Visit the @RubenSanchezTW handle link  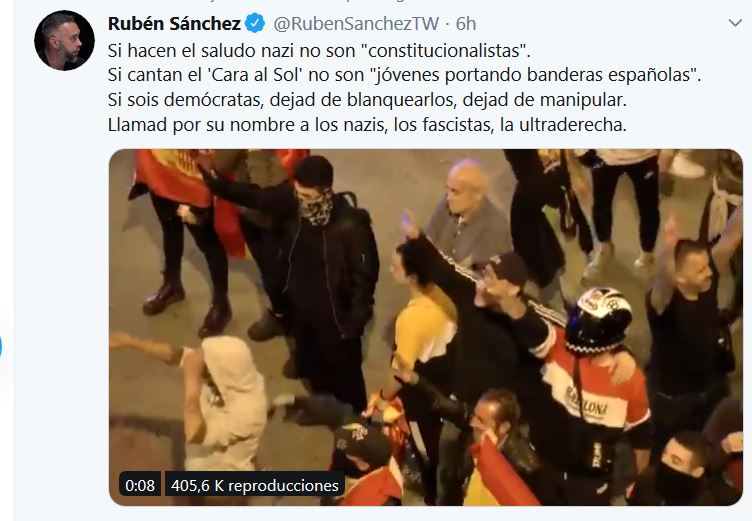[356, 24]
